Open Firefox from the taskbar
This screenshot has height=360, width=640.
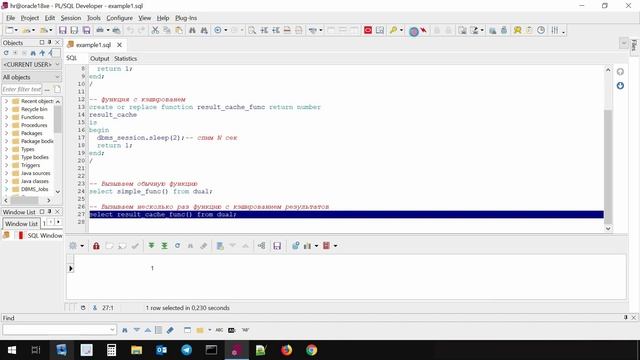287,350
